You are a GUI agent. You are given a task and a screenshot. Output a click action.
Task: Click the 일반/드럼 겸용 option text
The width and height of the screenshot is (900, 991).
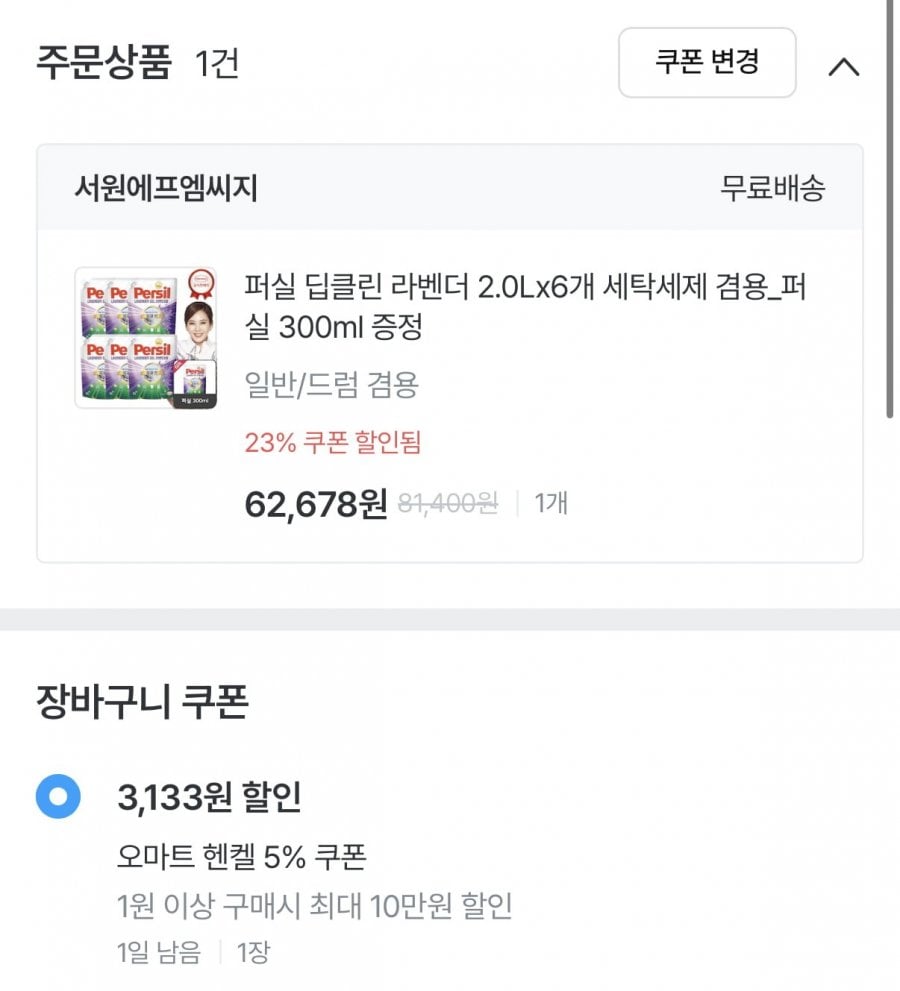point(332,384)
